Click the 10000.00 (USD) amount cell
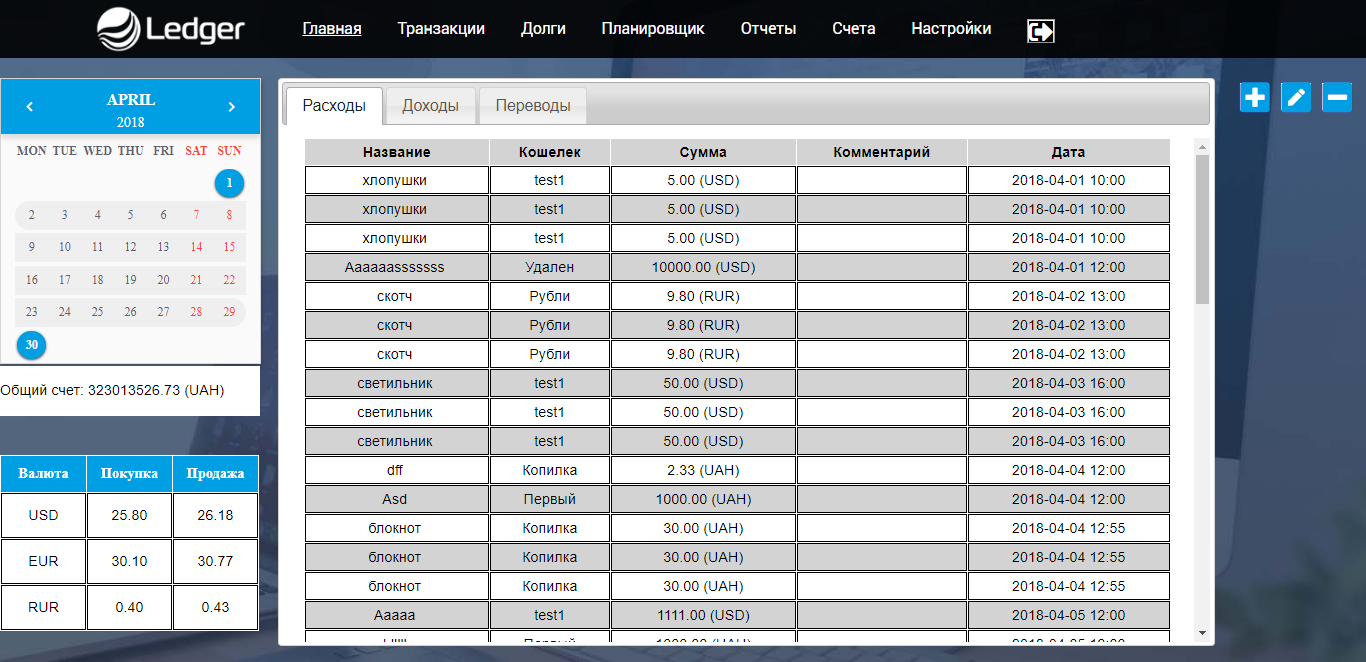 (703, 267)
